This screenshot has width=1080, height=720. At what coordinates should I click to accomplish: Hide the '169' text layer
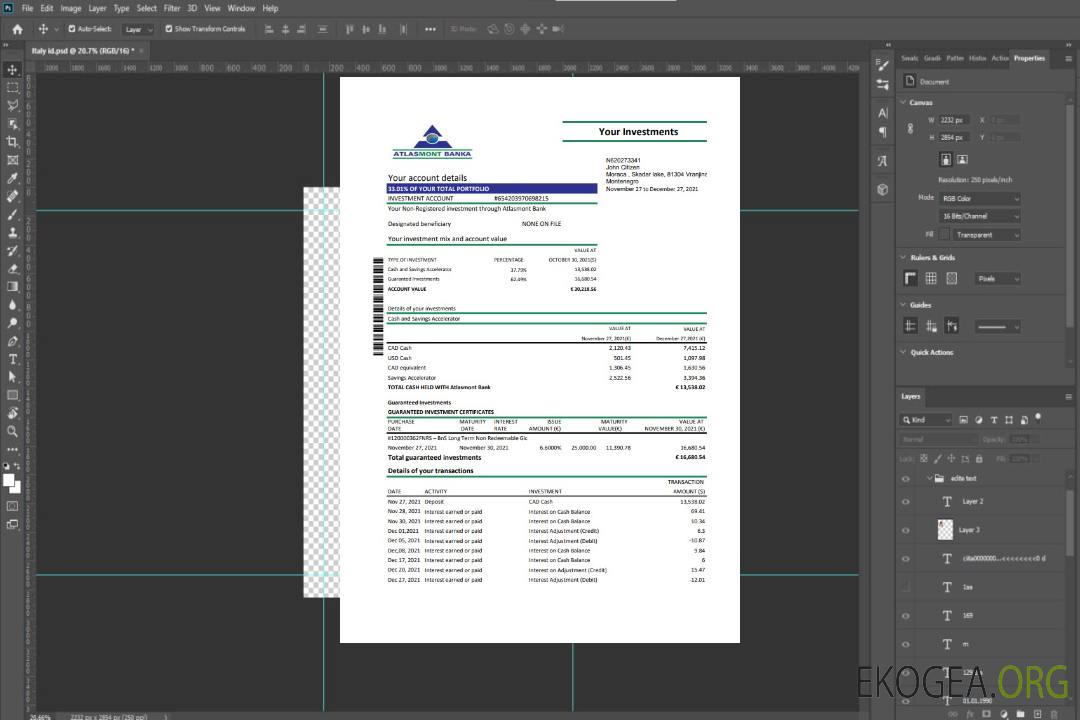click(906, 616)
